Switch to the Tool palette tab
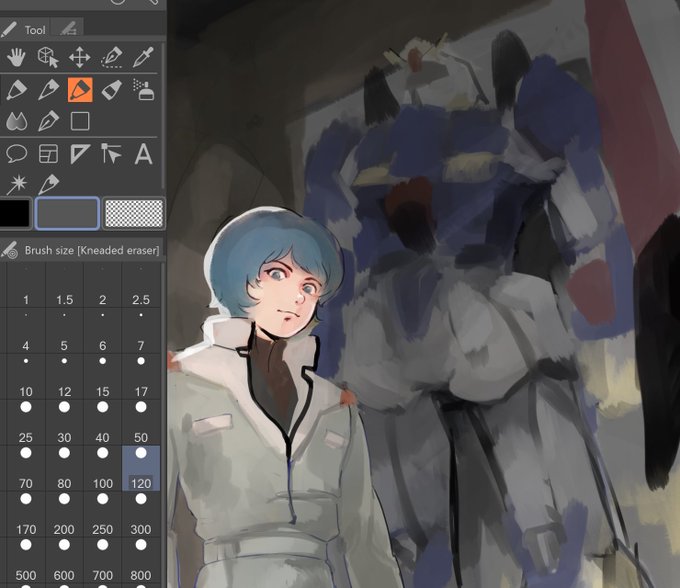Image resolution: width=680 pixels, height=588 pixels. (x=25, y=29)
